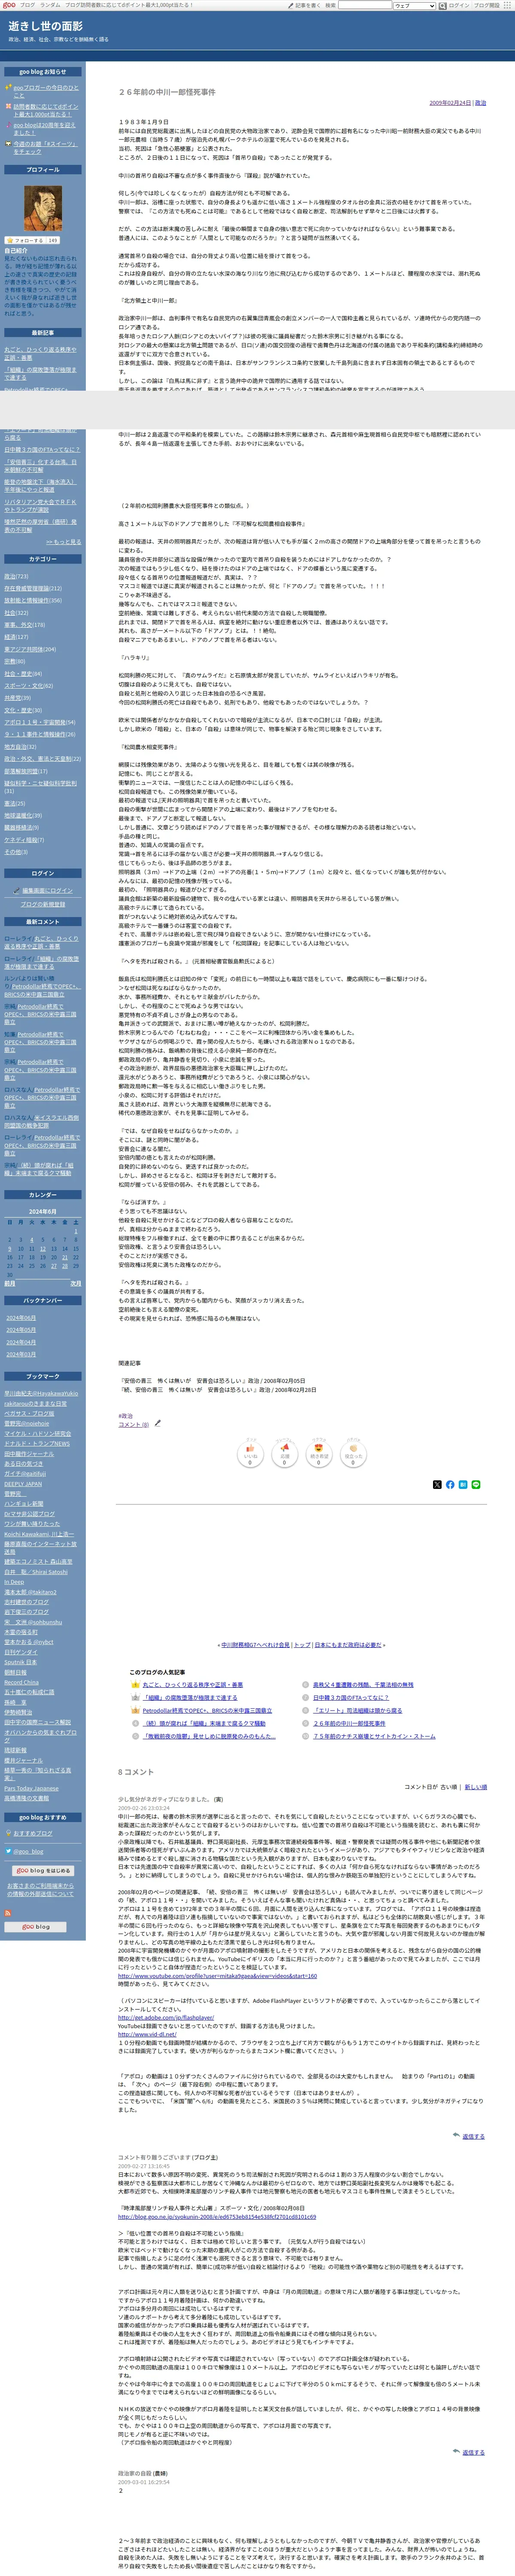The width and height of the screenshot is (515, 2576).
Task: Open the ケネディ暗殺 category link
Action: 22,840
